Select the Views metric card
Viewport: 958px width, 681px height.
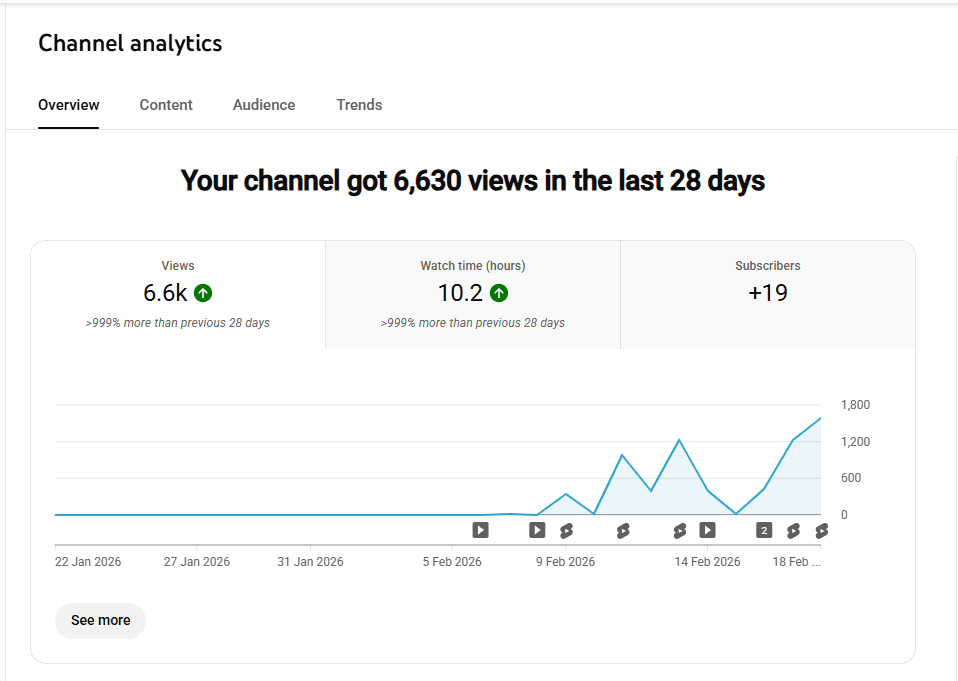click(x=178, y=293)
